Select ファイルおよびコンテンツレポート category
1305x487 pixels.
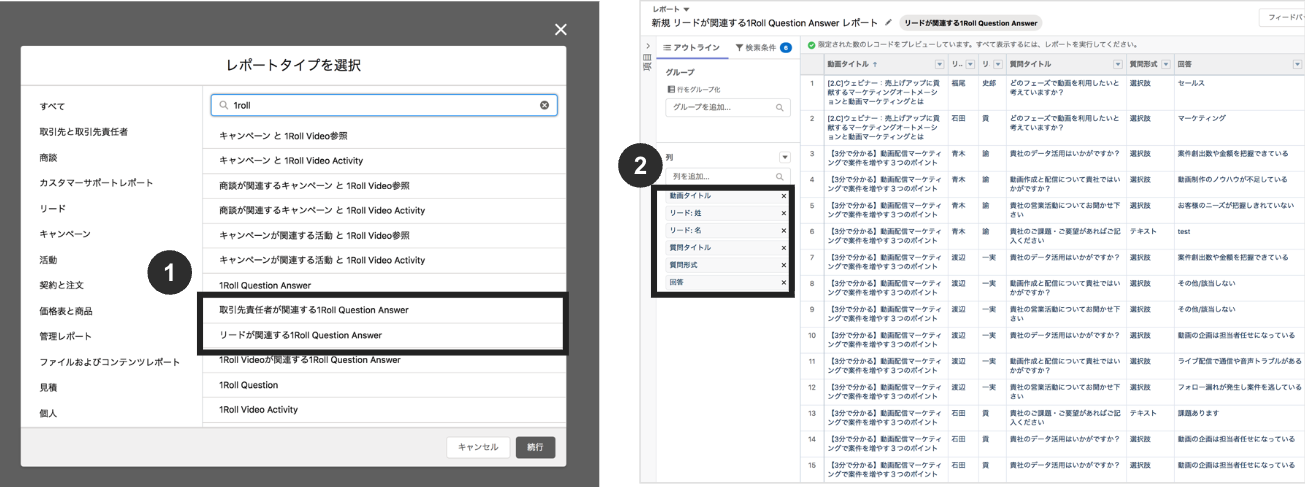tap(110, 362)
